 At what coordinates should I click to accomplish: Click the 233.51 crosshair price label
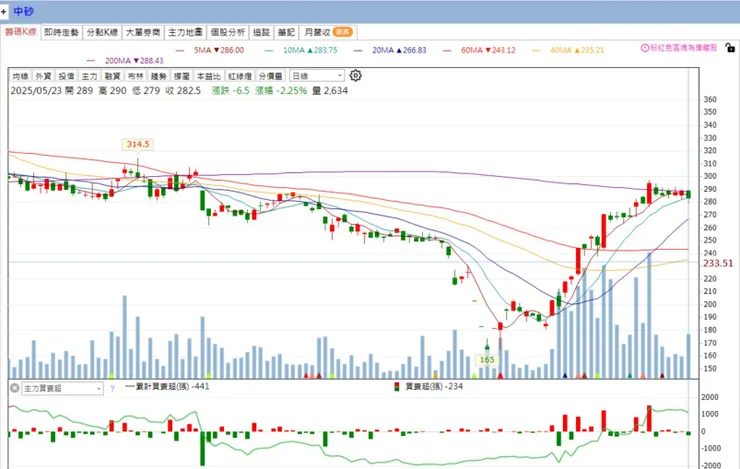718,263
